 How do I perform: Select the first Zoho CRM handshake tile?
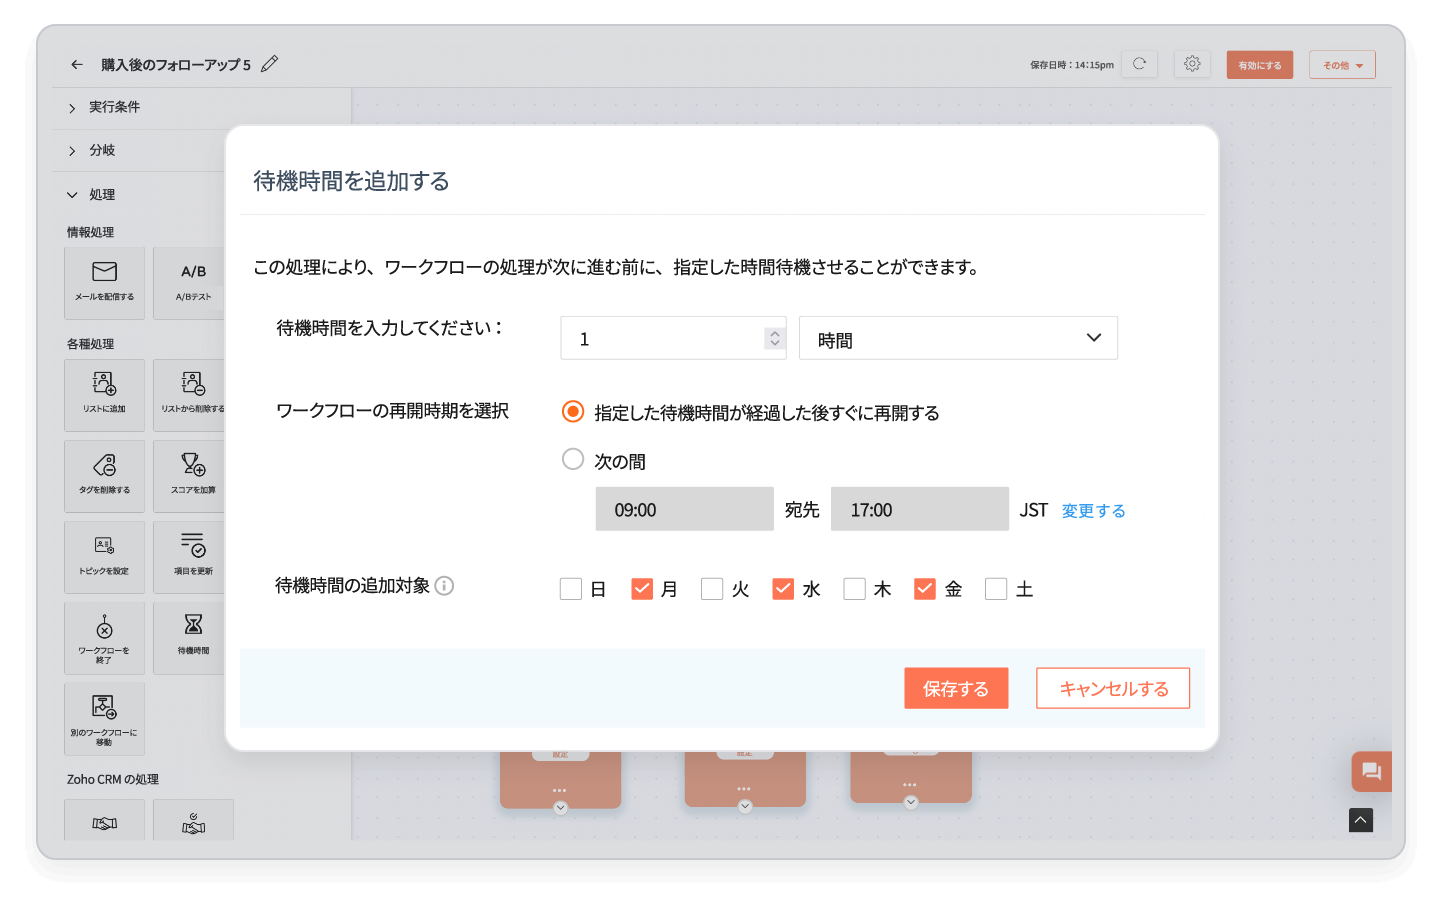point(104,820)
